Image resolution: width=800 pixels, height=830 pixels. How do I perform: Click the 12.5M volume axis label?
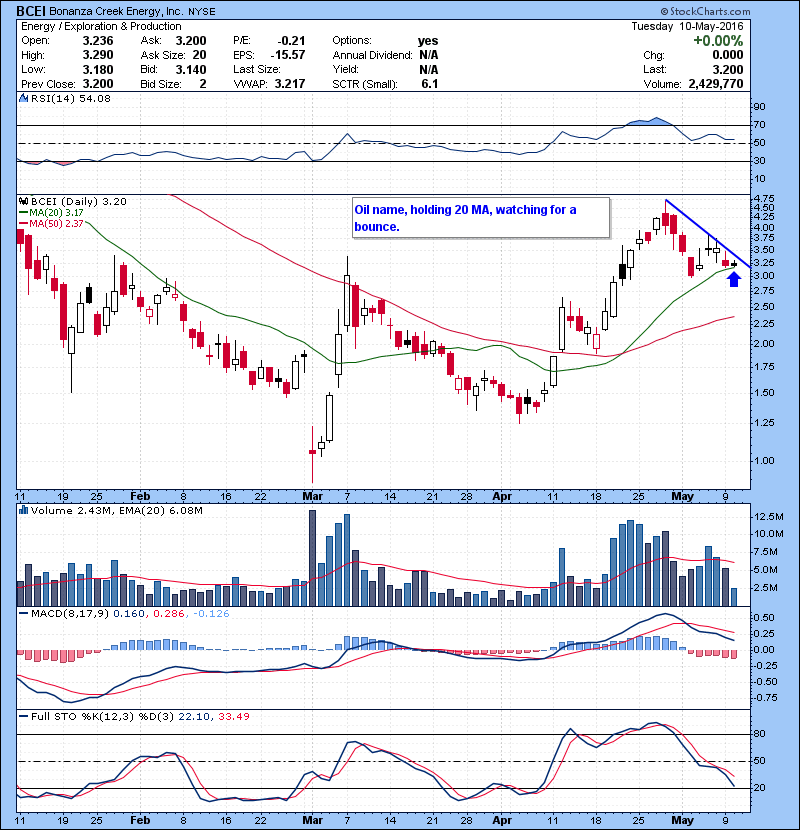[769, 516]
